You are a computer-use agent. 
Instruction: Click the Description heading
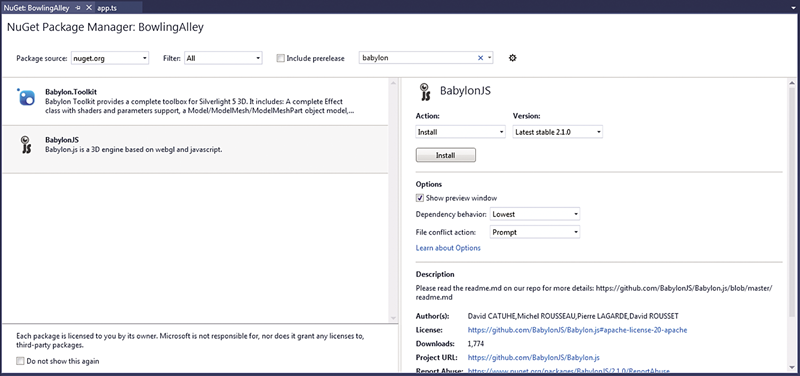pyautogui.click(x=435, y=274)
